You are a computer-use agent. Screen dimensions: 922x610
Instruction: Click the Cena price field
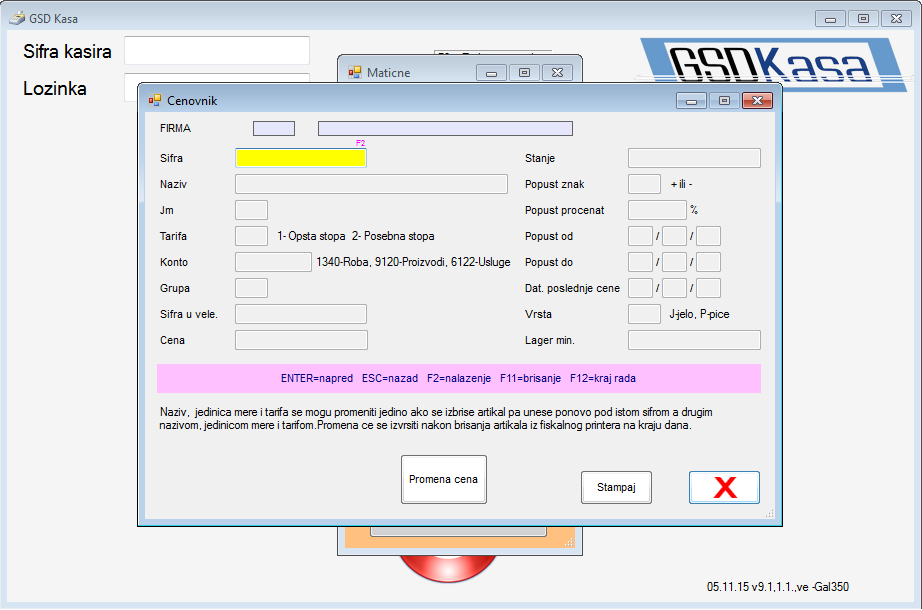tap(301, 340)
